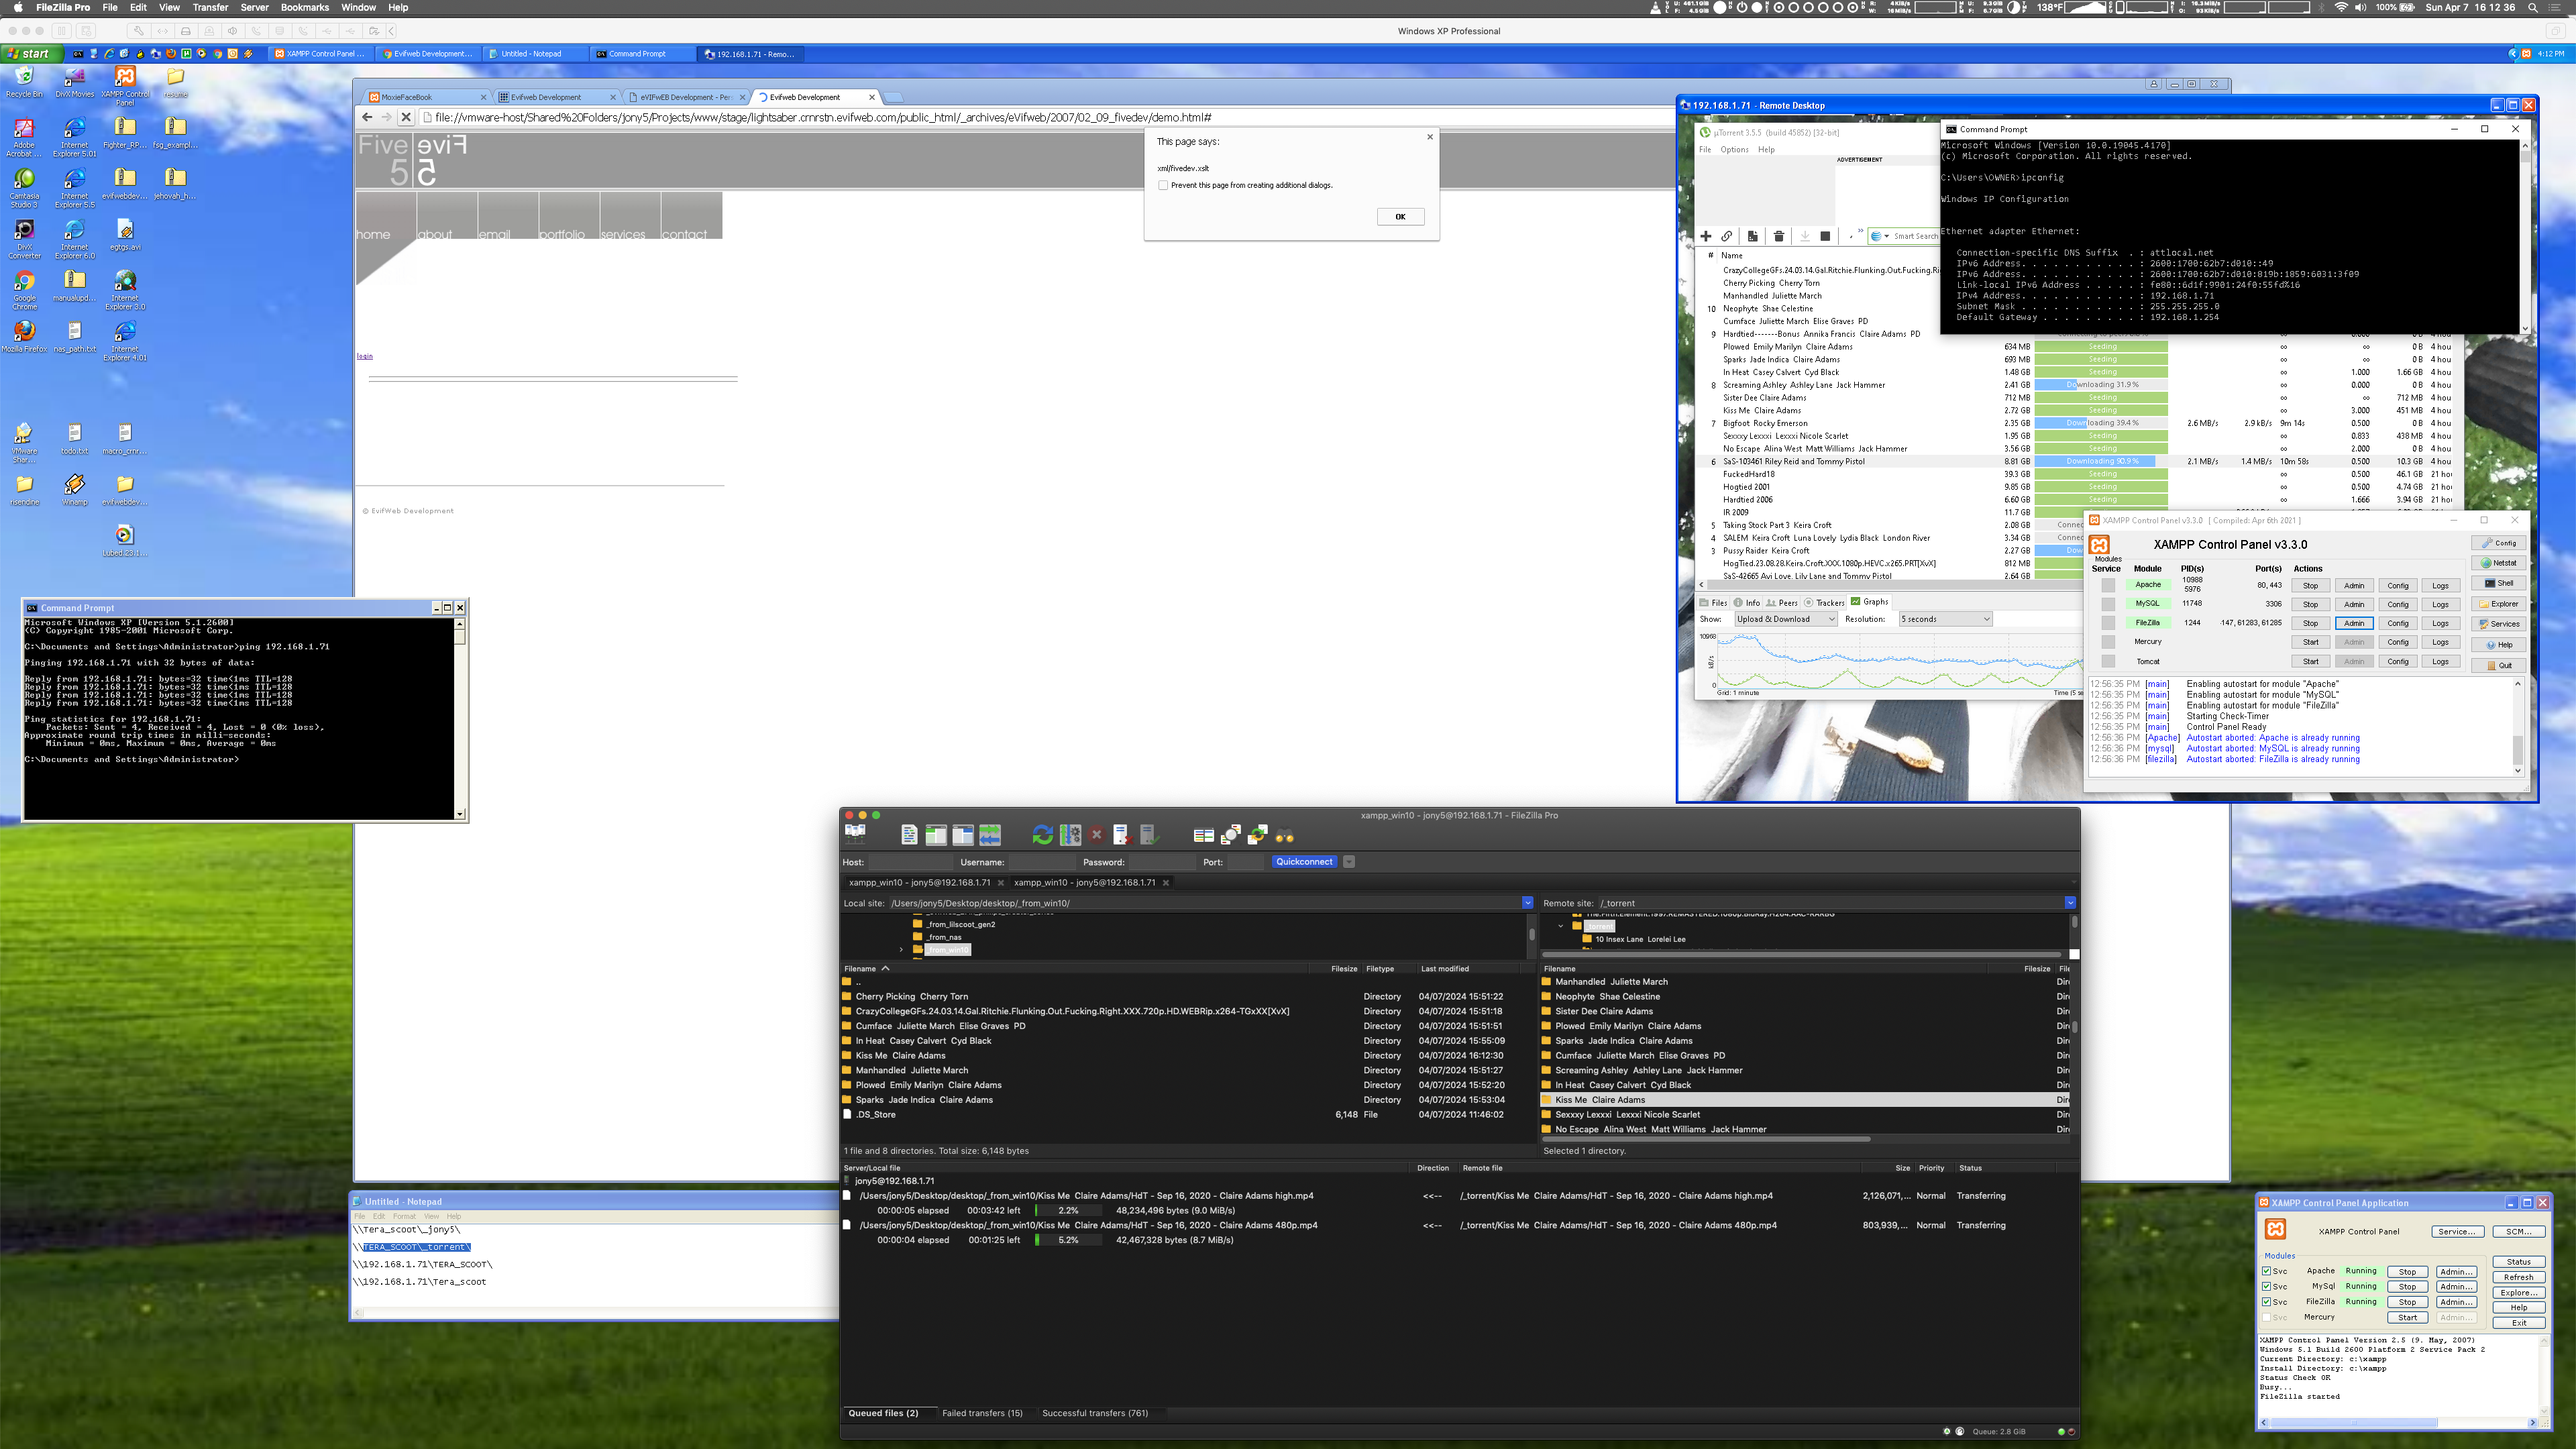2576x1449 pixels.
Task: Open FileZilla Site Manager icon
Action: click(x=855, y=834)
